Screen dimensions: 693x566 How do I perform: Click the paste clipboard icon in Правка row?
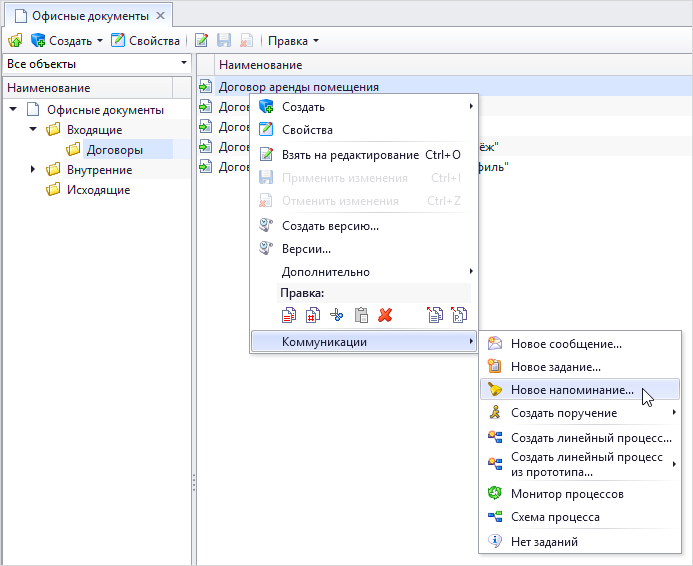361,316
